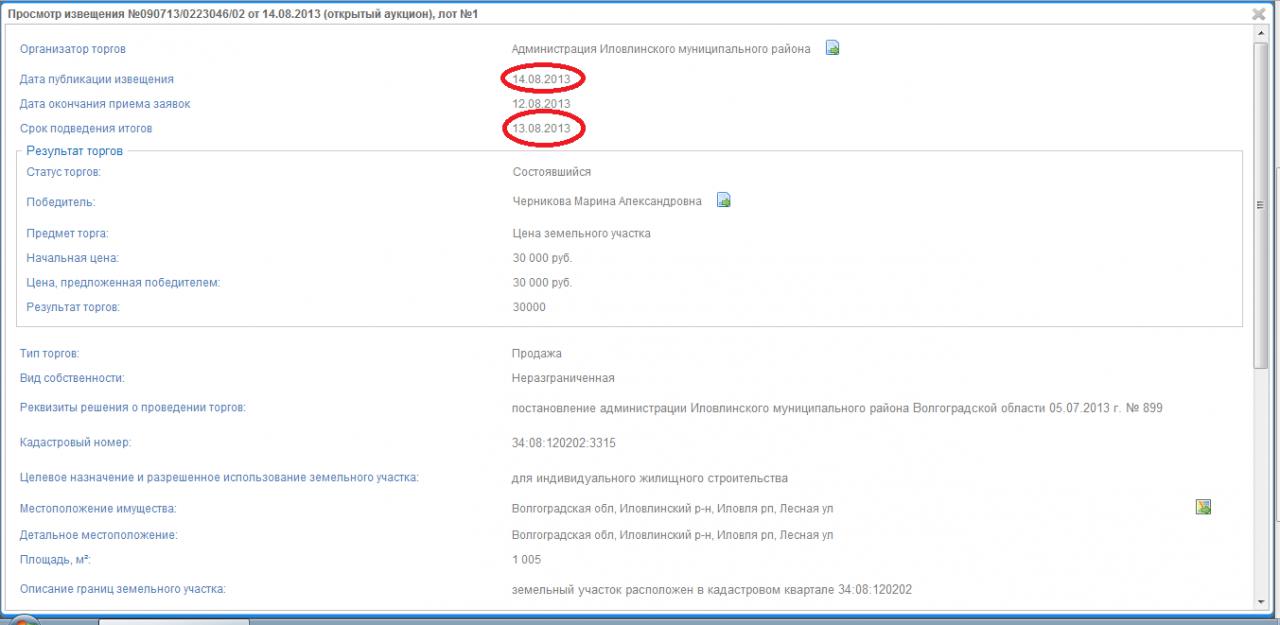
Task: Open map icon for Местоположение имущества row
Action: point(1204,508)
